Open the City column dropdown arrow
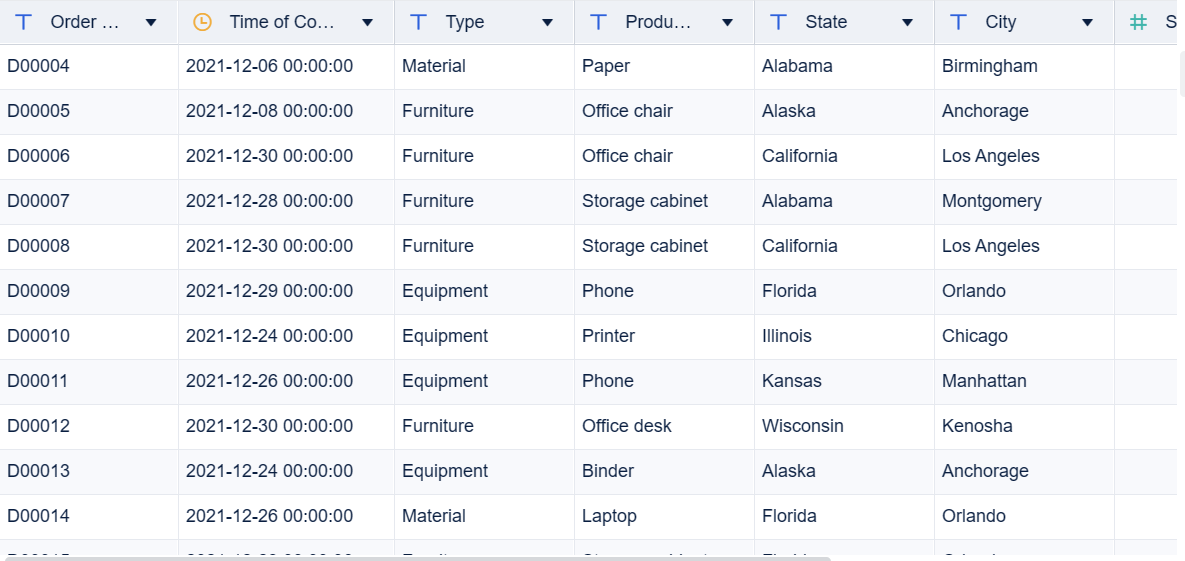The image size is (1185, 561). (1087, 23)
